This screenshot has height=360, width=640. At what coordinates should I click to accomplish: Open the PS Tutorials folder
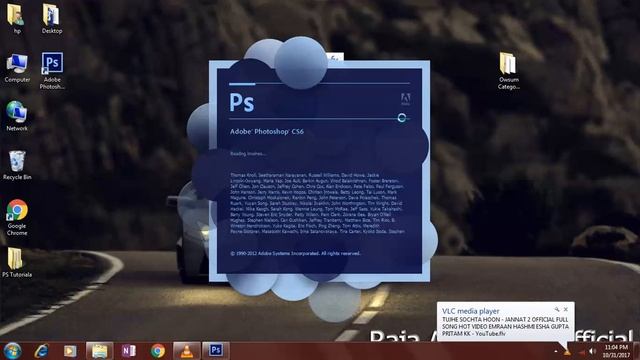[17, 262]
